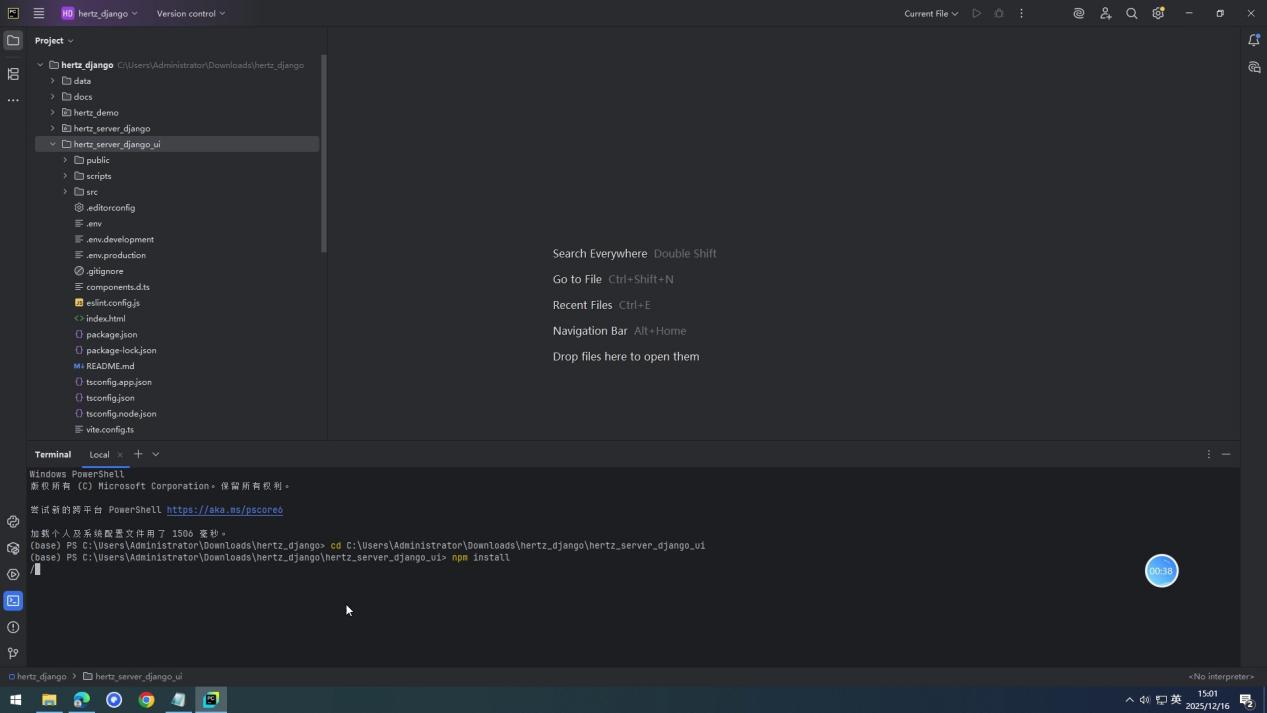Open Search Everywhere via magnifier icon
This screenshot has height=713, width=1267.
click(1131, 13)
